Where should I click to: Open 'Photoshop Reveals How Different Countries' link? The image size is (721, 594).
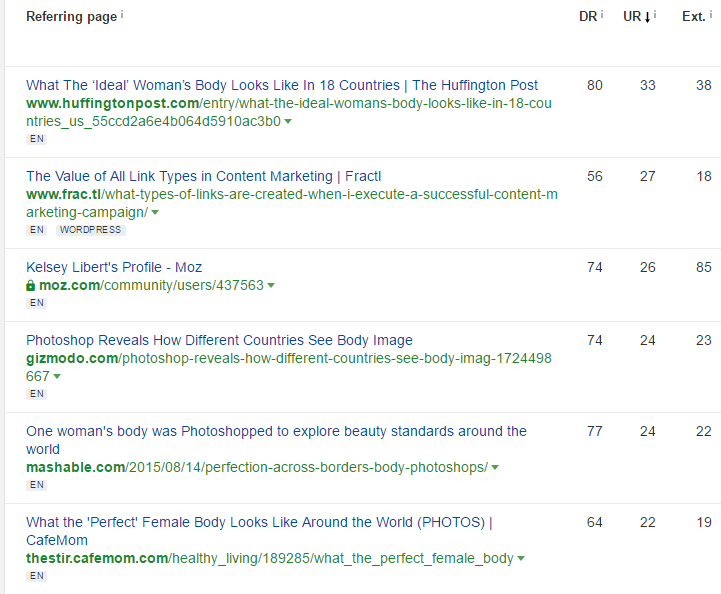pos(219,340)
